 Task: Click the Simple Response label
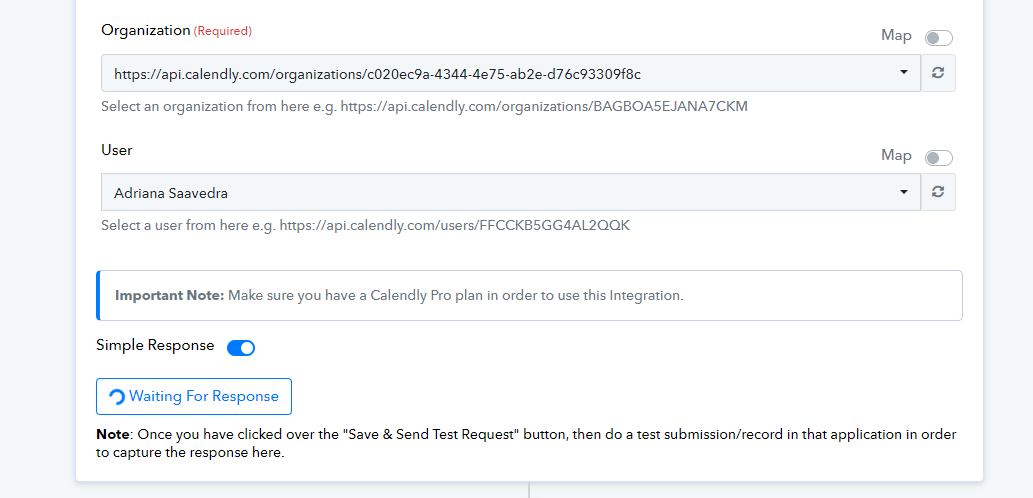(x=155, y=346)
